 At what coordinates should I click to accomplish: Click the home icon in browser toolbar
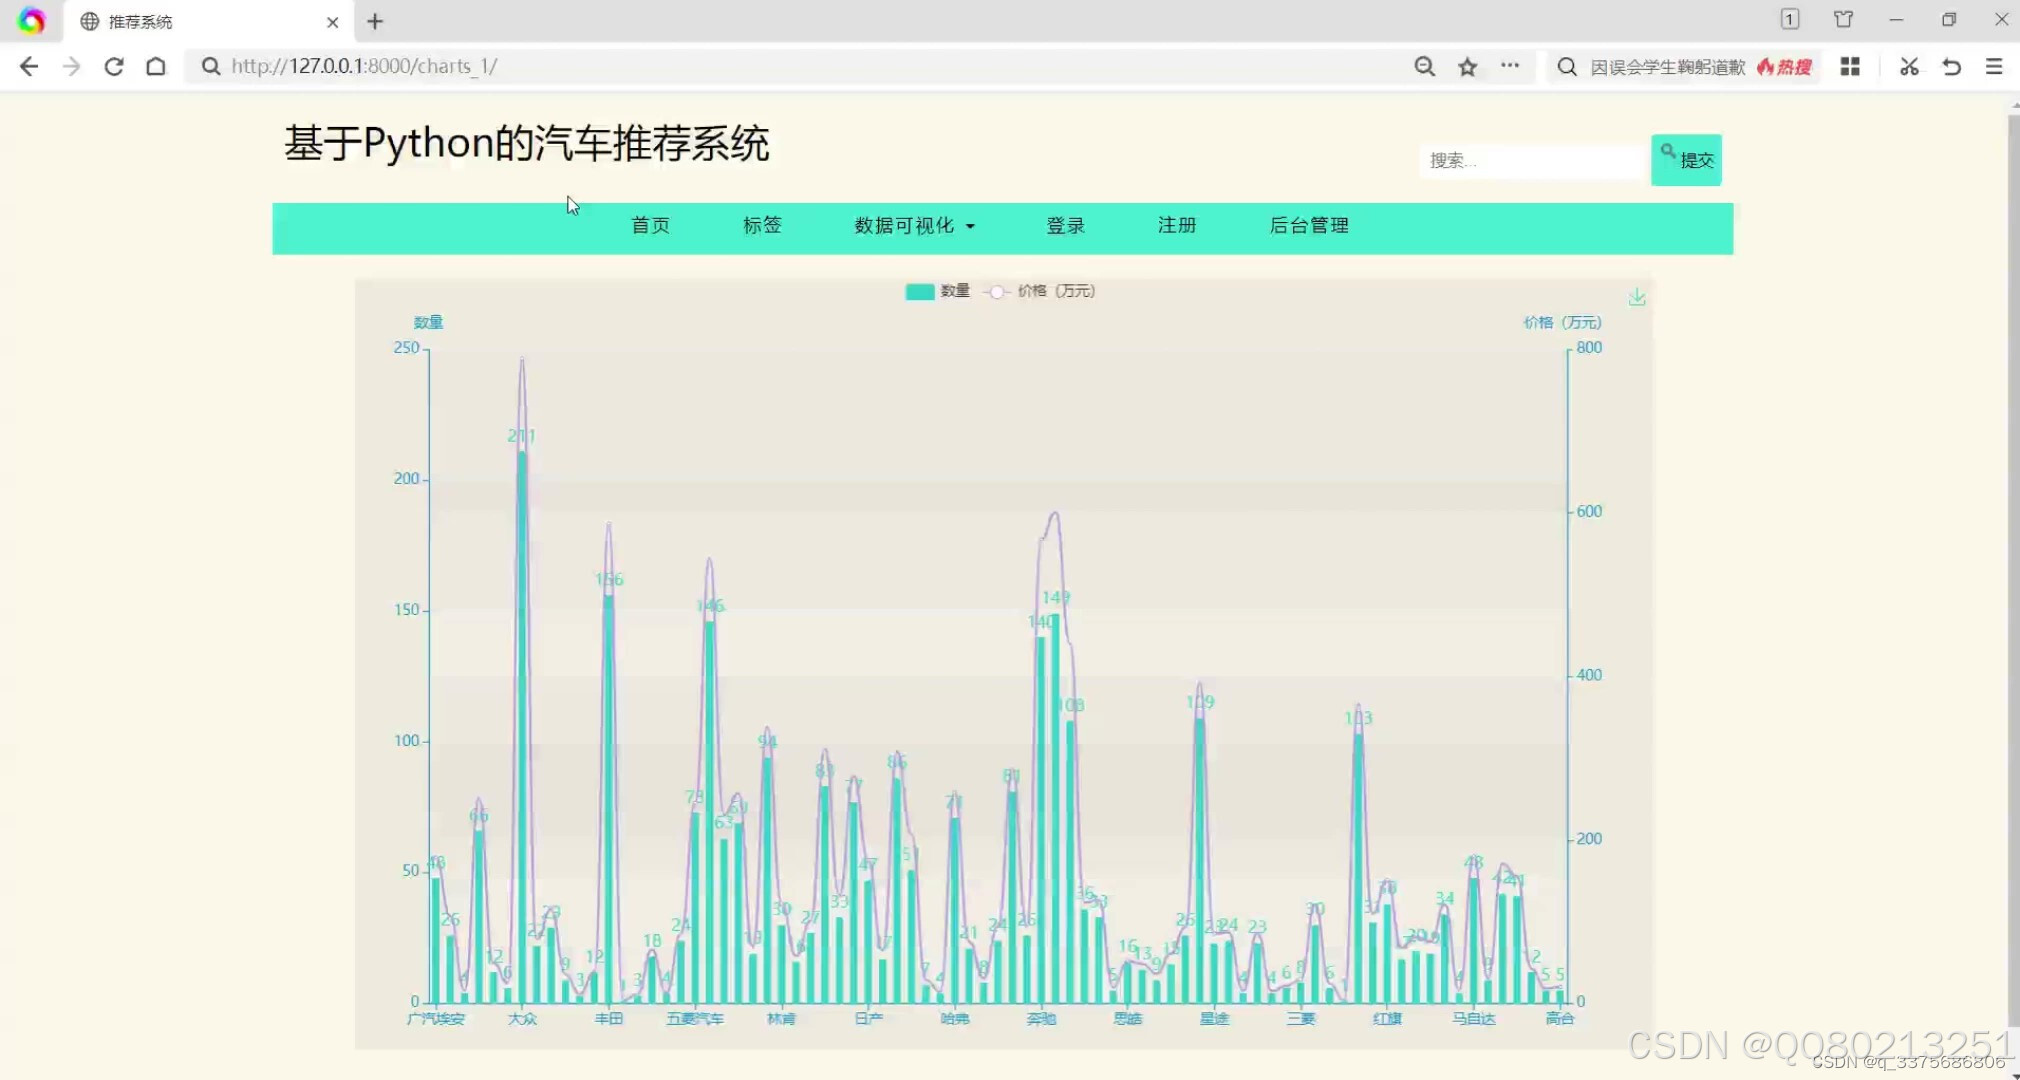pyautogui.click(x=156, y=66)
